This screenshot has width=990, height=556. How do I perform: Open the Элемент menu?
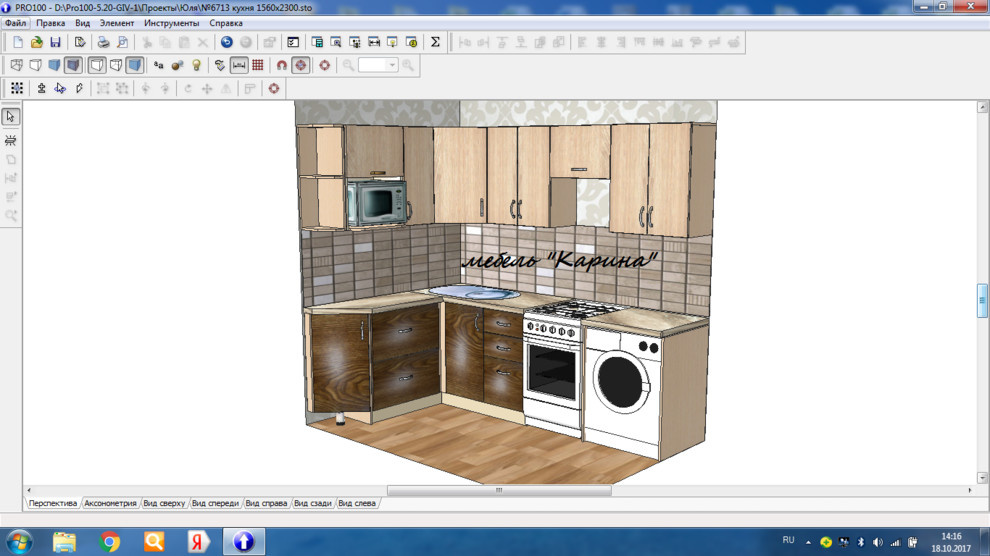click(116, 22)
